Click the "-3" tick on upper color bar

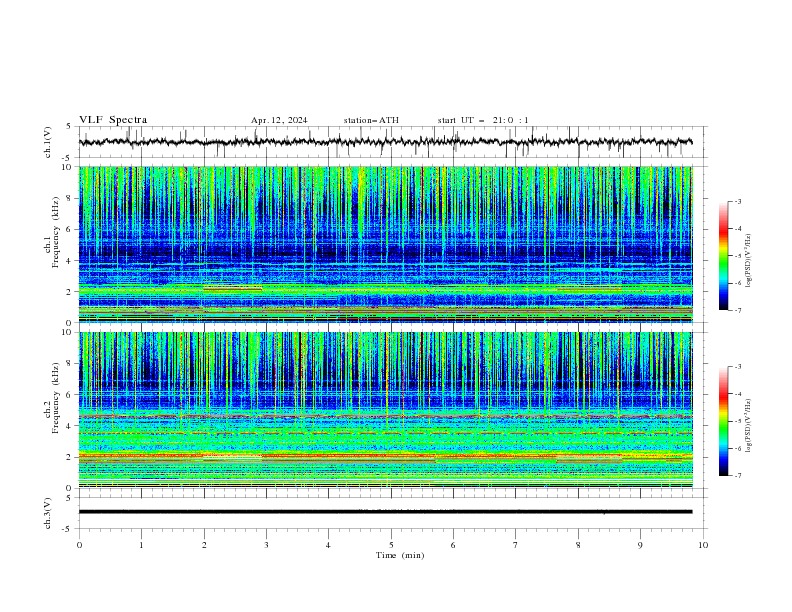tap(737, 201)
